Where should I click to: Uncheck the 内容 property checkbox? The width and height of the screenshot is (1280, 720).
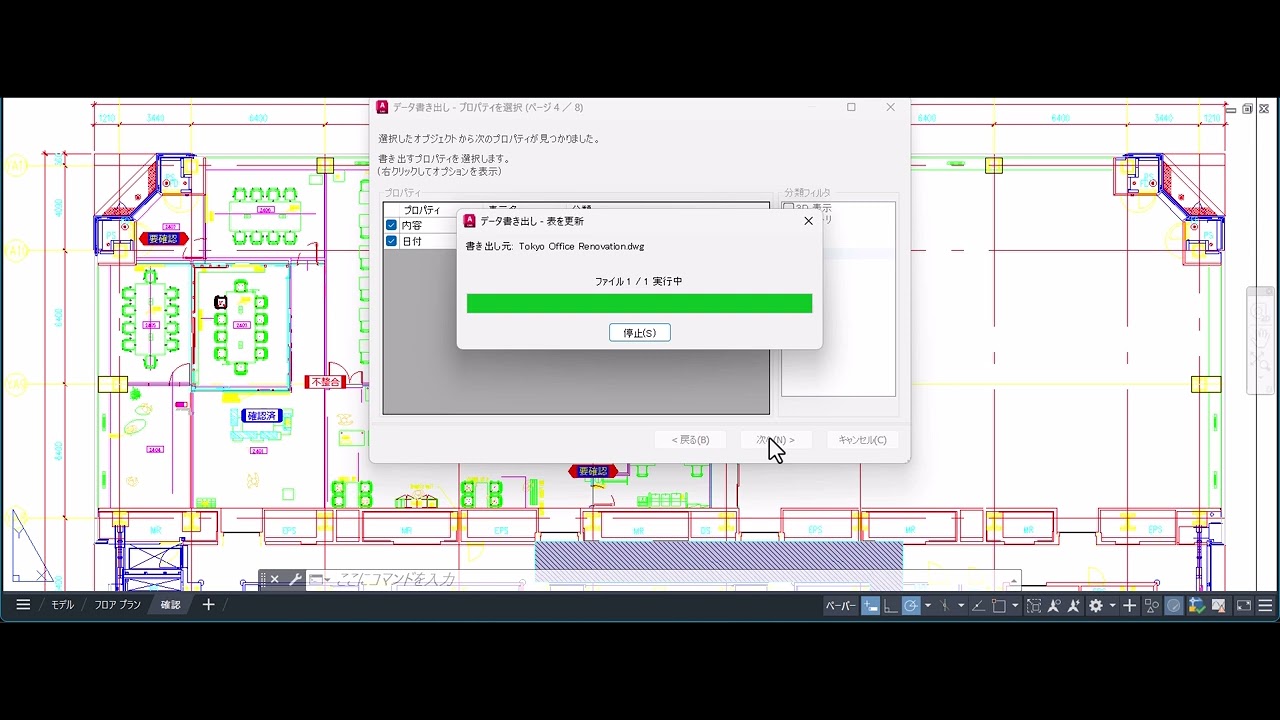(x=391, y=225)
